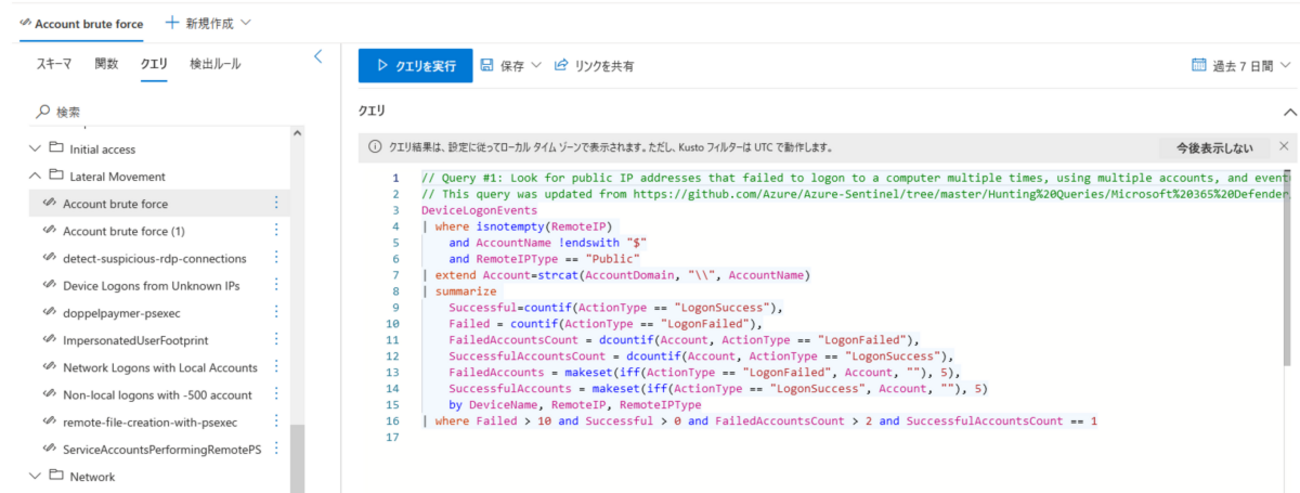1300x493 pixels.
Task: Expand the Network folder
Action: (x=37, y=476)
